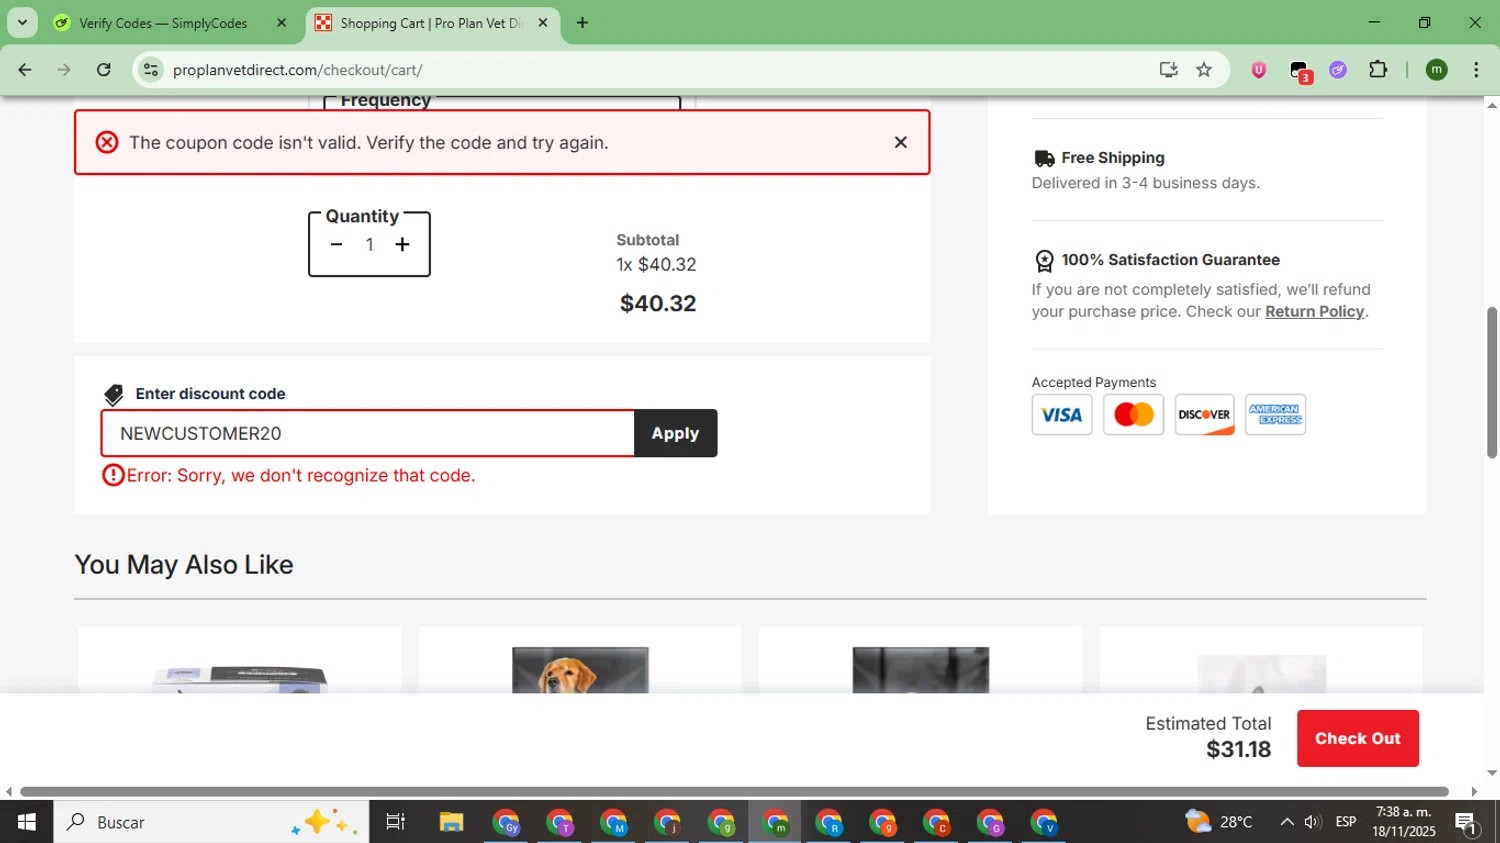Close the Verify Codes tab
Image resolution: width=1500 pixels, height=843 pixels.
tap(281, 23)
